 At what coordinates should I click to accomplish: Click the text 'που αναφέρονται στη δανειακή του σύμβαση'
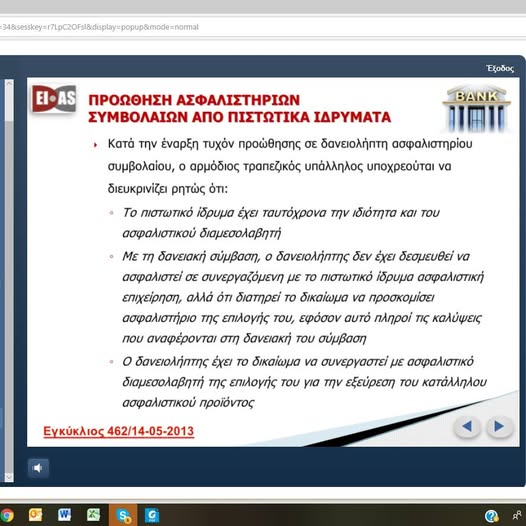coord(244,338)
